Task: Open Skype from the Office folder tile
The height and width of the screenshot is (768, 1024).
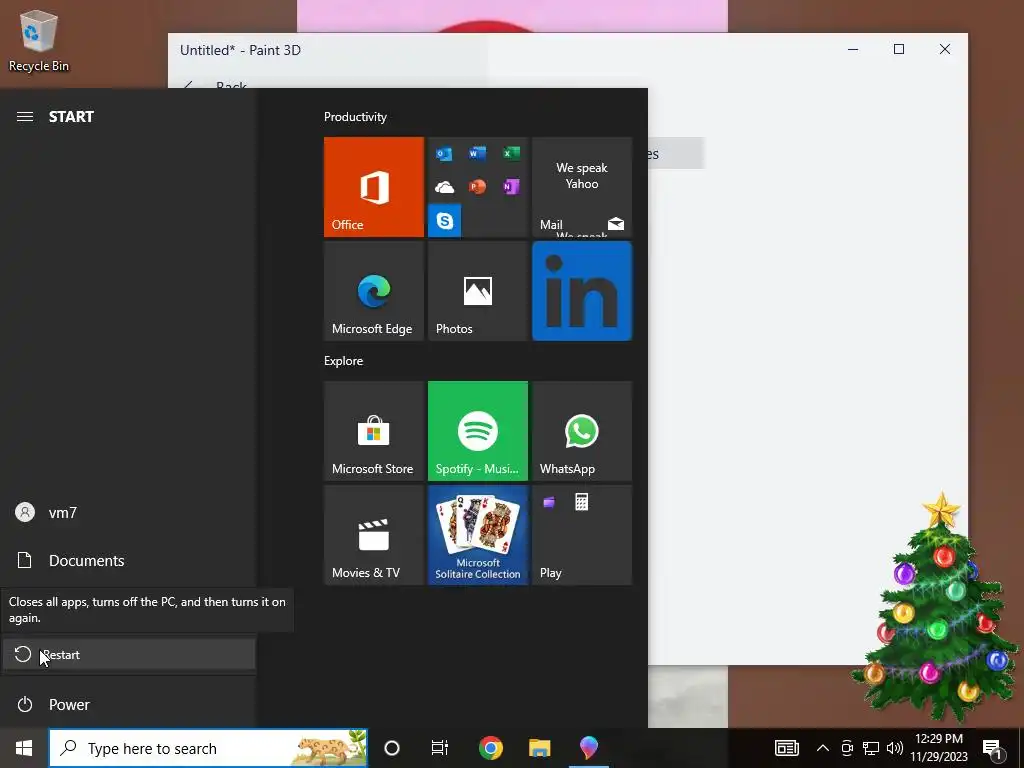Action: (x=444, y=221)
